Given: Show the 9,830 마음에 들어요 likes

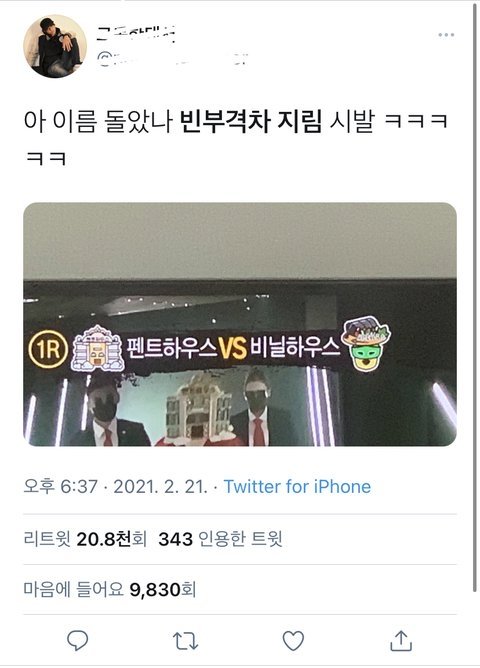Looking at the screenshot, I should (x=109, y=590).
